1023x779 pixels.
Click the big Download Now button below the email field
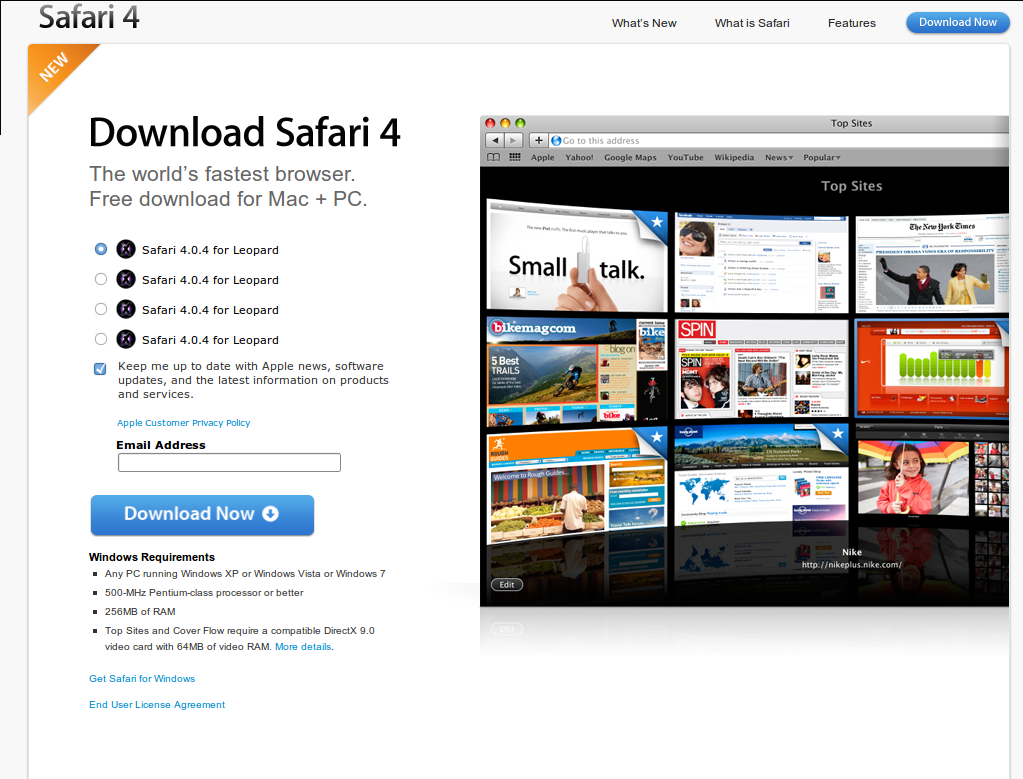(x=202, y=515)
